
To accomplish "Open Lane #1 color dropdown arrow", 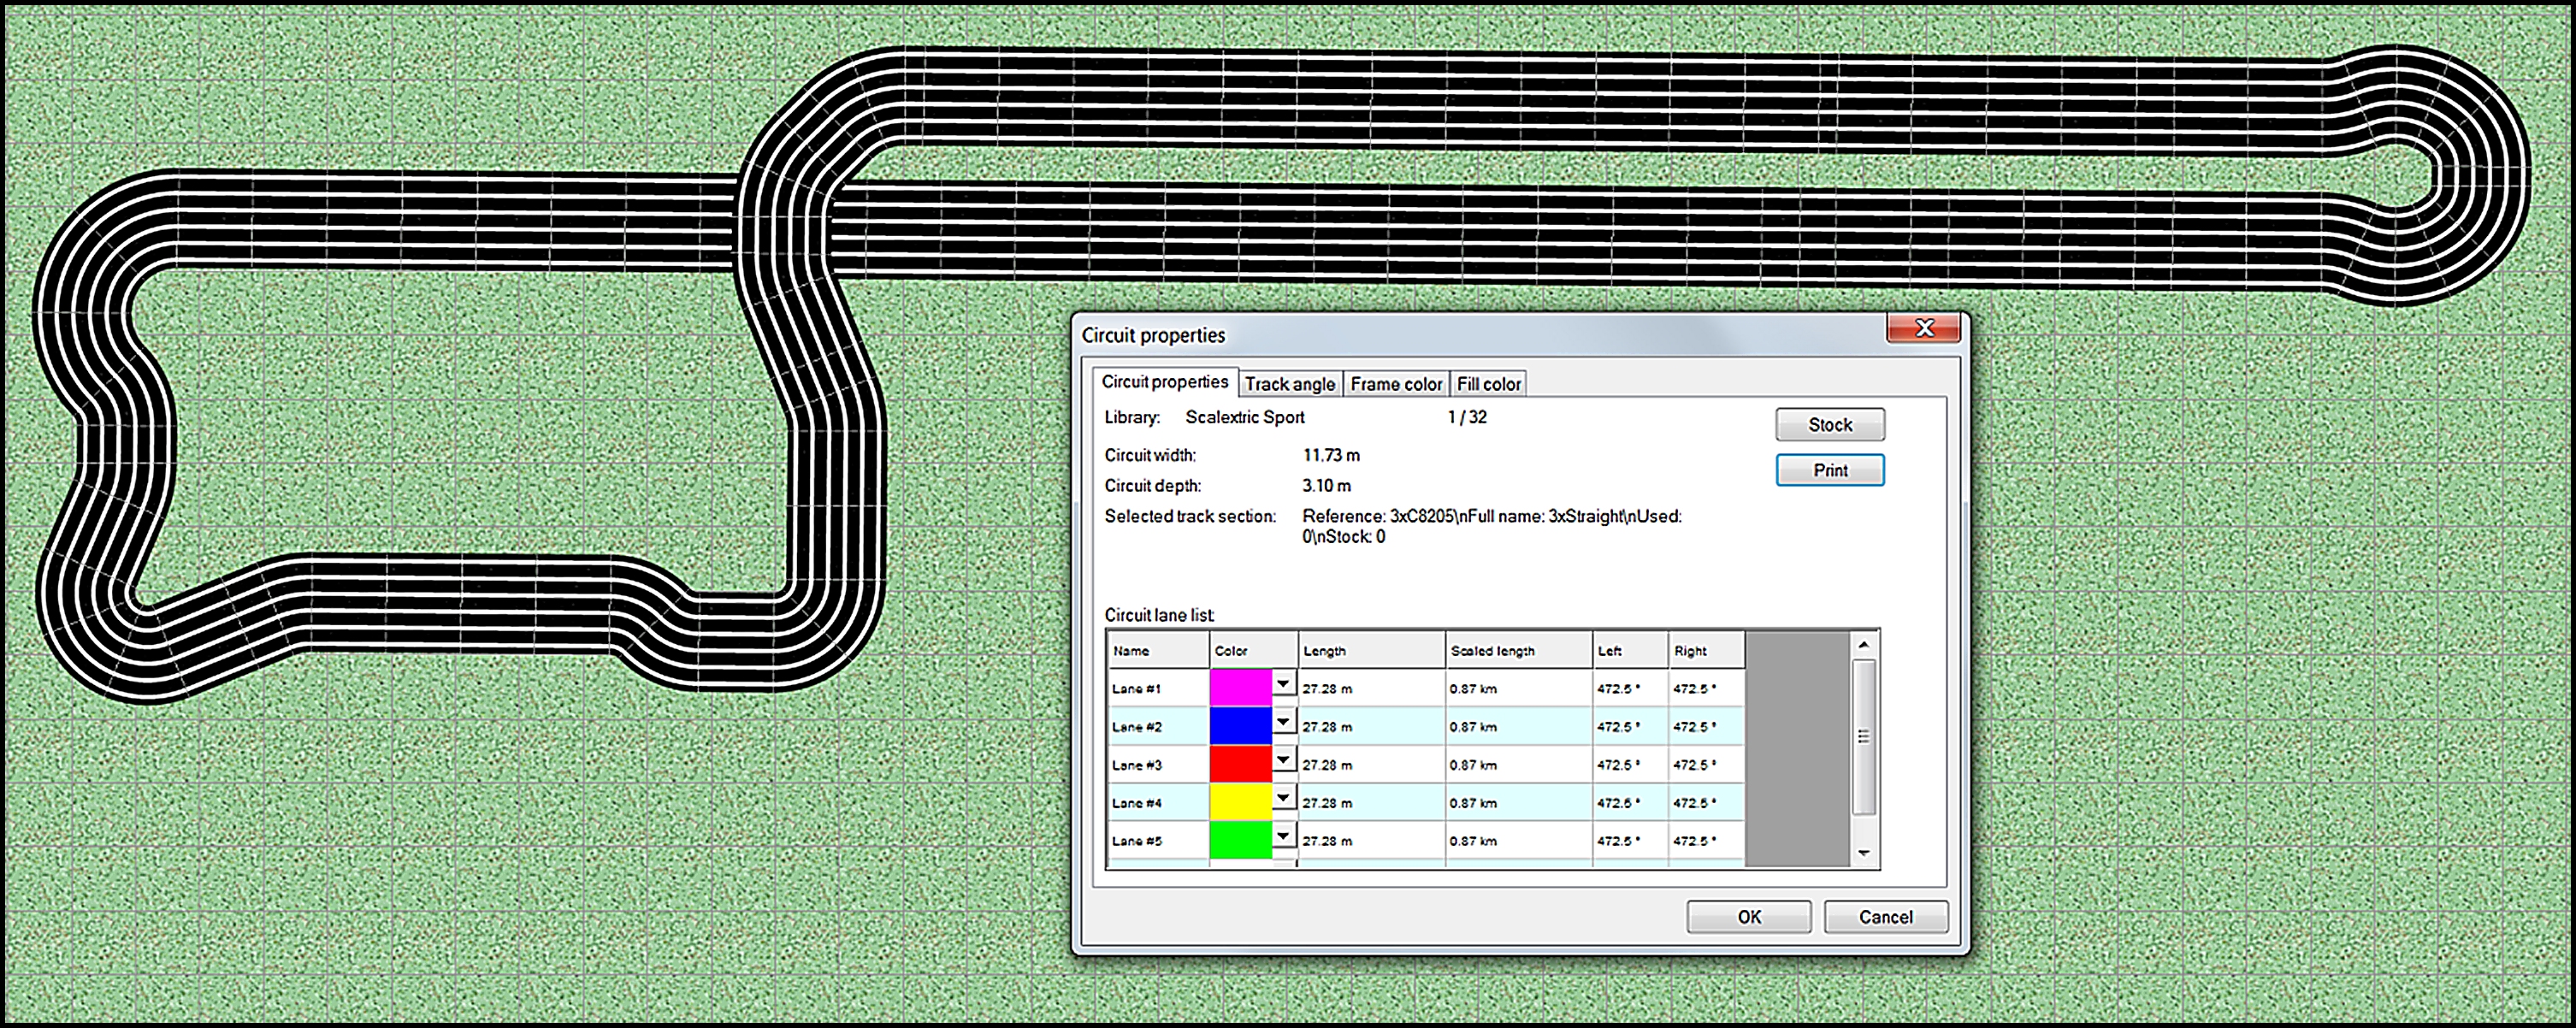I will coord(1283,684).
